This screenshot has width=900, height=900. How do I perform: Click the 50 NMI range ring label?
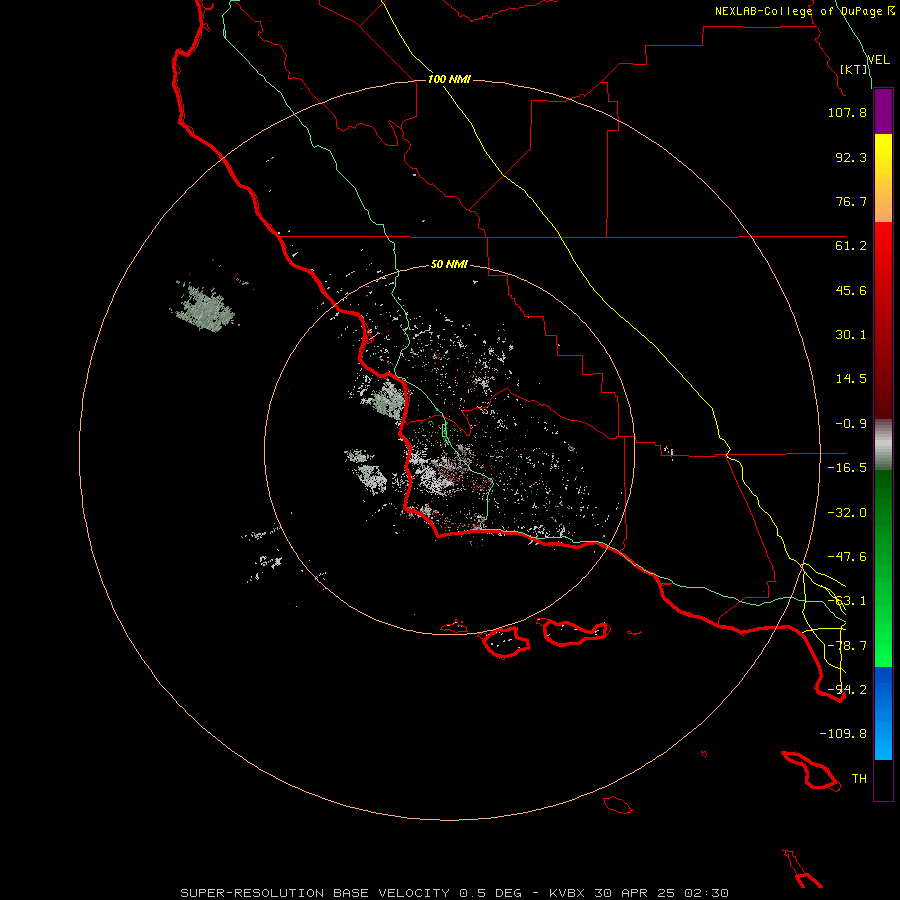[449, 265]
